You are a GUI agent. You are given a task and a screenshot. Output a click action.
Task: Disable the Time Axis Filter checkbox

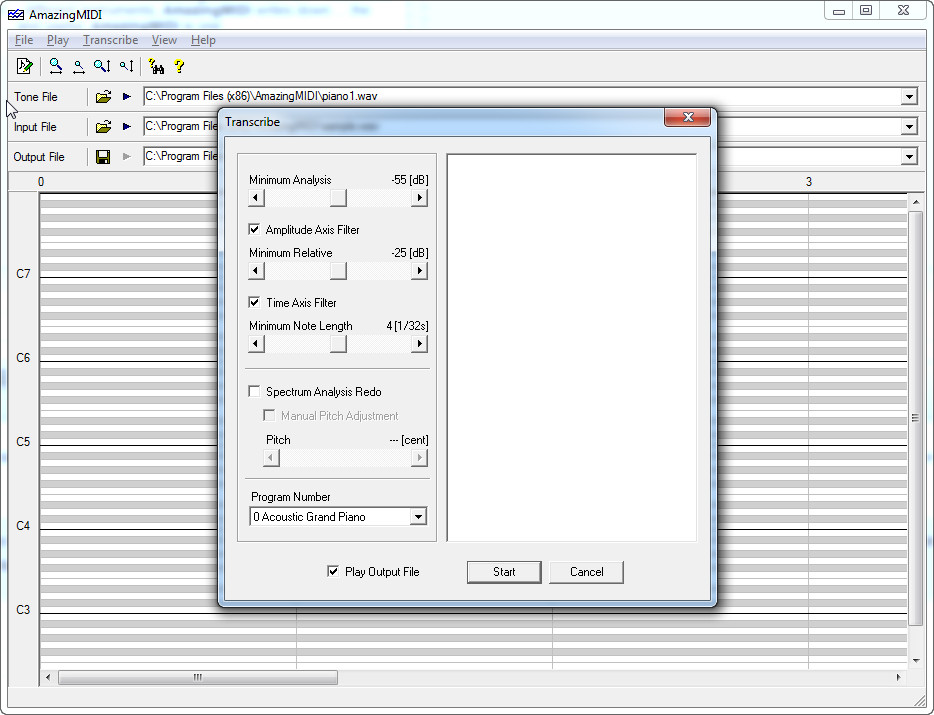tap(254, 302)
